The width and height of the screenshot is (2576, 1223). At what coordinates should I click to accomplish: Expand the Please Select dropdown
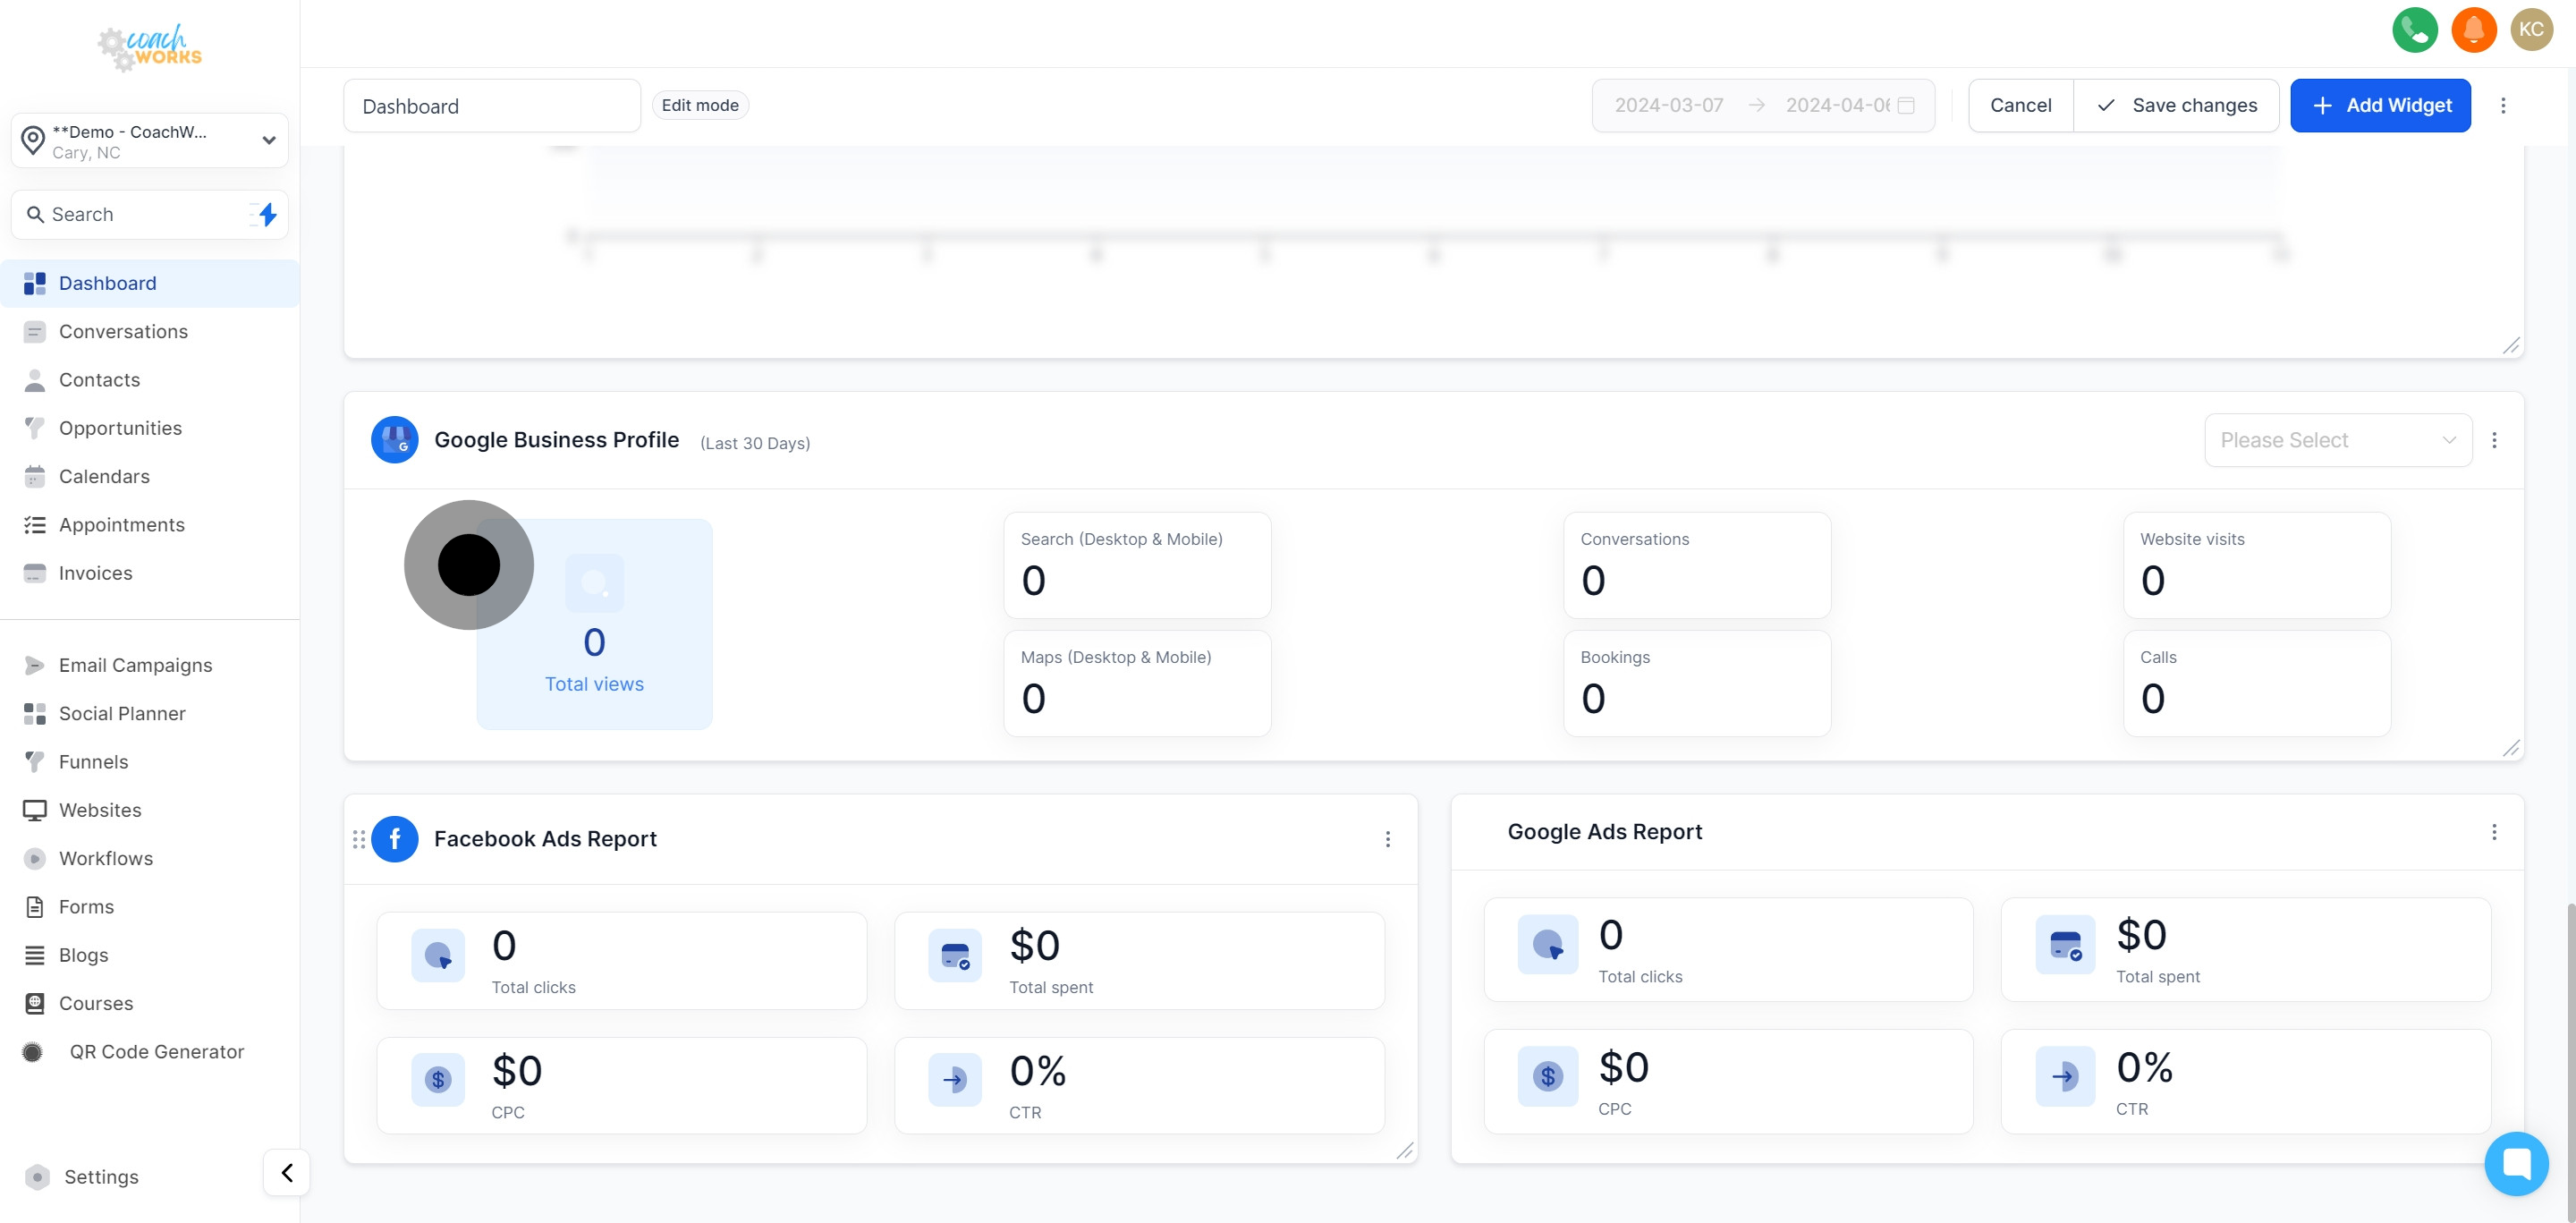(2337, 440)
